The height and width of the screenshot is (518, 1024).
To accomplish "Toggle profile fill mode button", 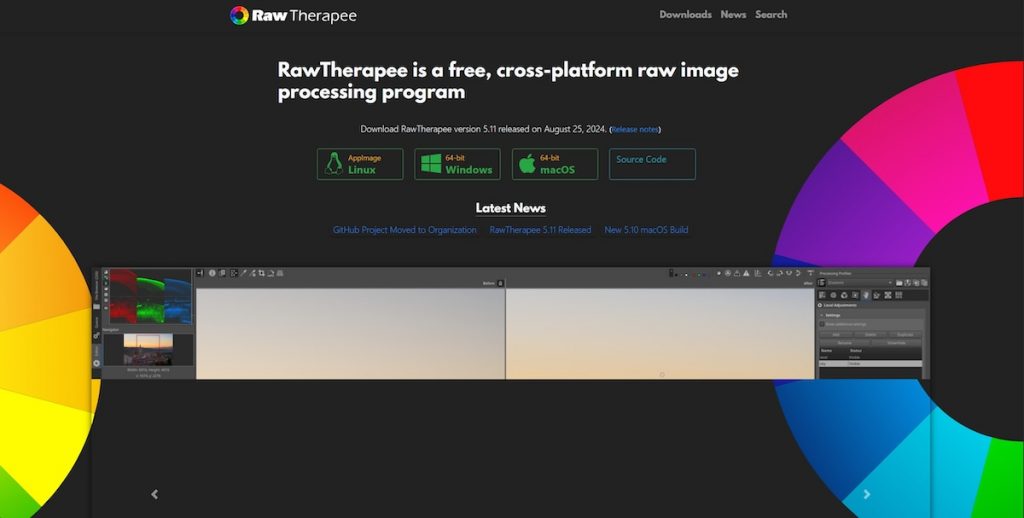I will pos(822,283).
